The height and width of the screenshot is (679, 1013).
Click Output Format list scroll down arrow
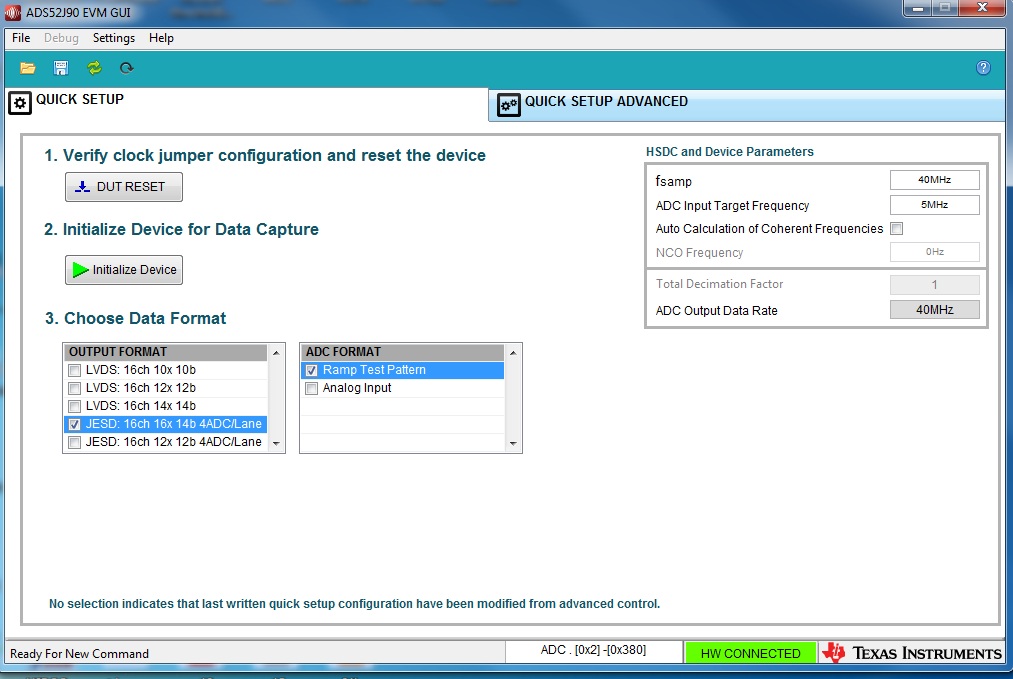276,443
